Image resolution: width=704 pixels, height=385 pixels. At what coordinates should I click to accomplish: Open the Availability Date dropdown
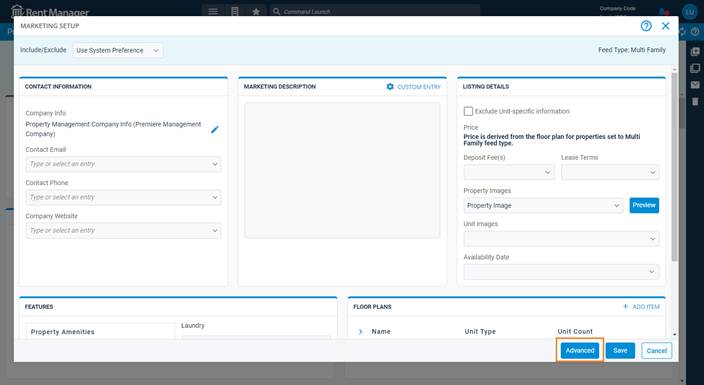click(x=561, y=272)
